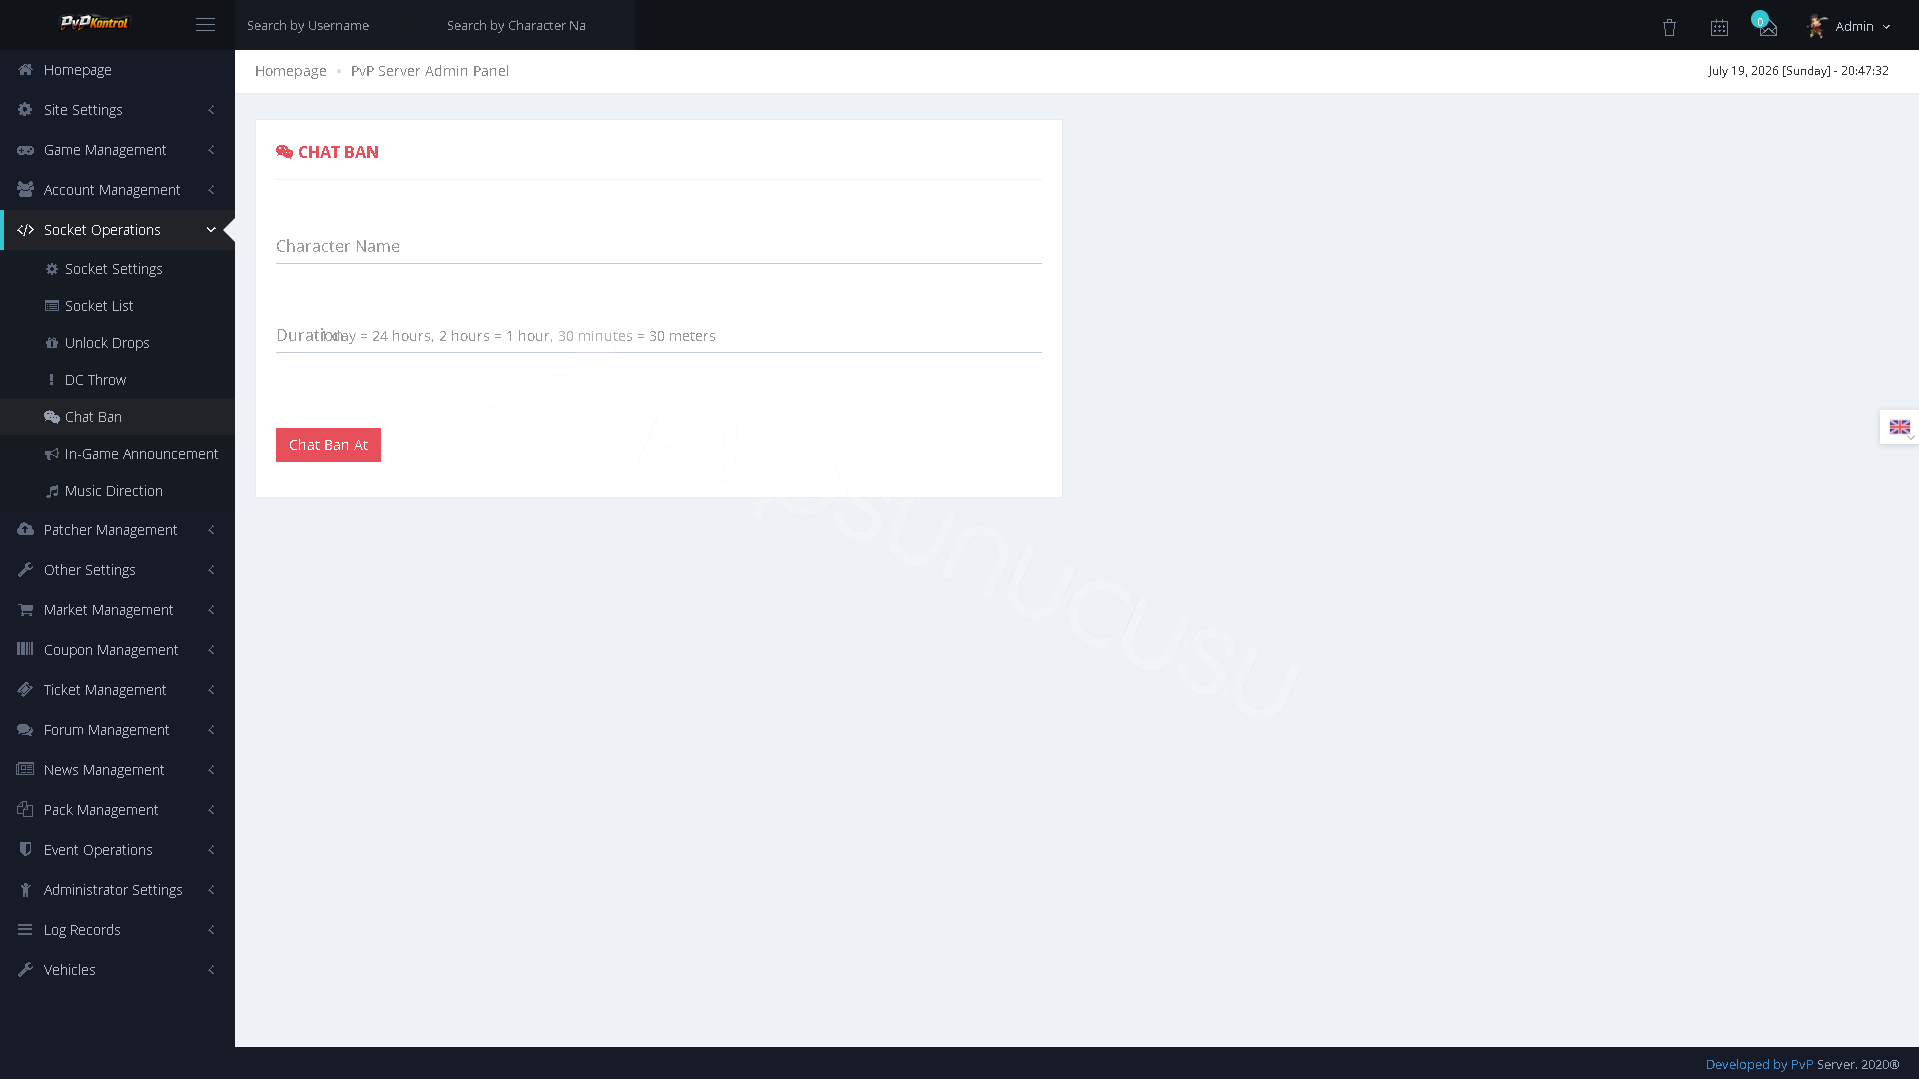Click the Homepage house icon
Viewport: 1919px width, 1079px height.
[x=25, y=70]
